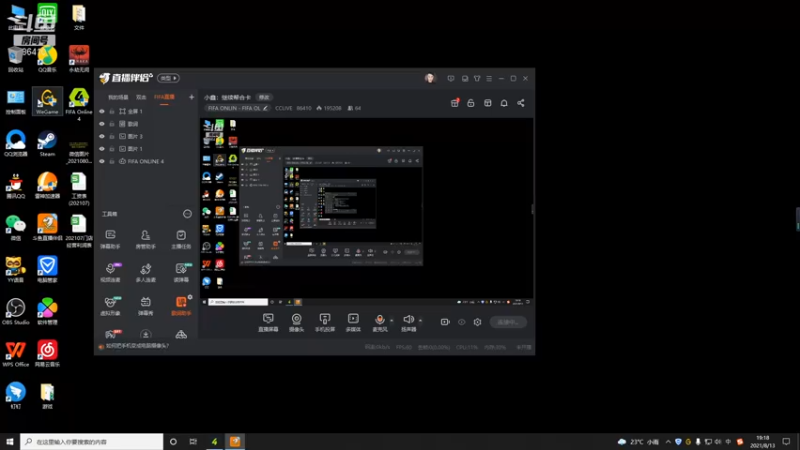Expand the speaker options arrow

[420, 321]
